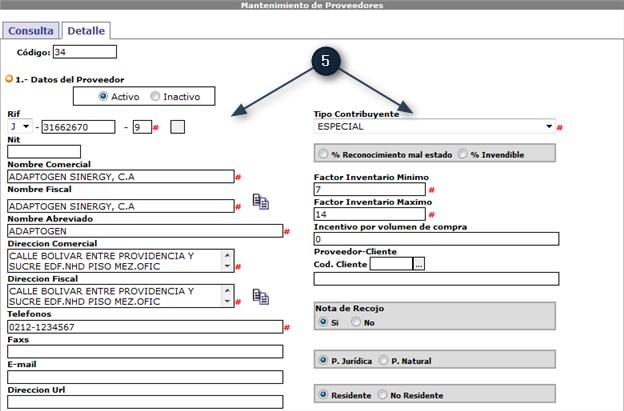
Task: Click Direccion Comercial scroll down arrow
Action: point(227,266)
